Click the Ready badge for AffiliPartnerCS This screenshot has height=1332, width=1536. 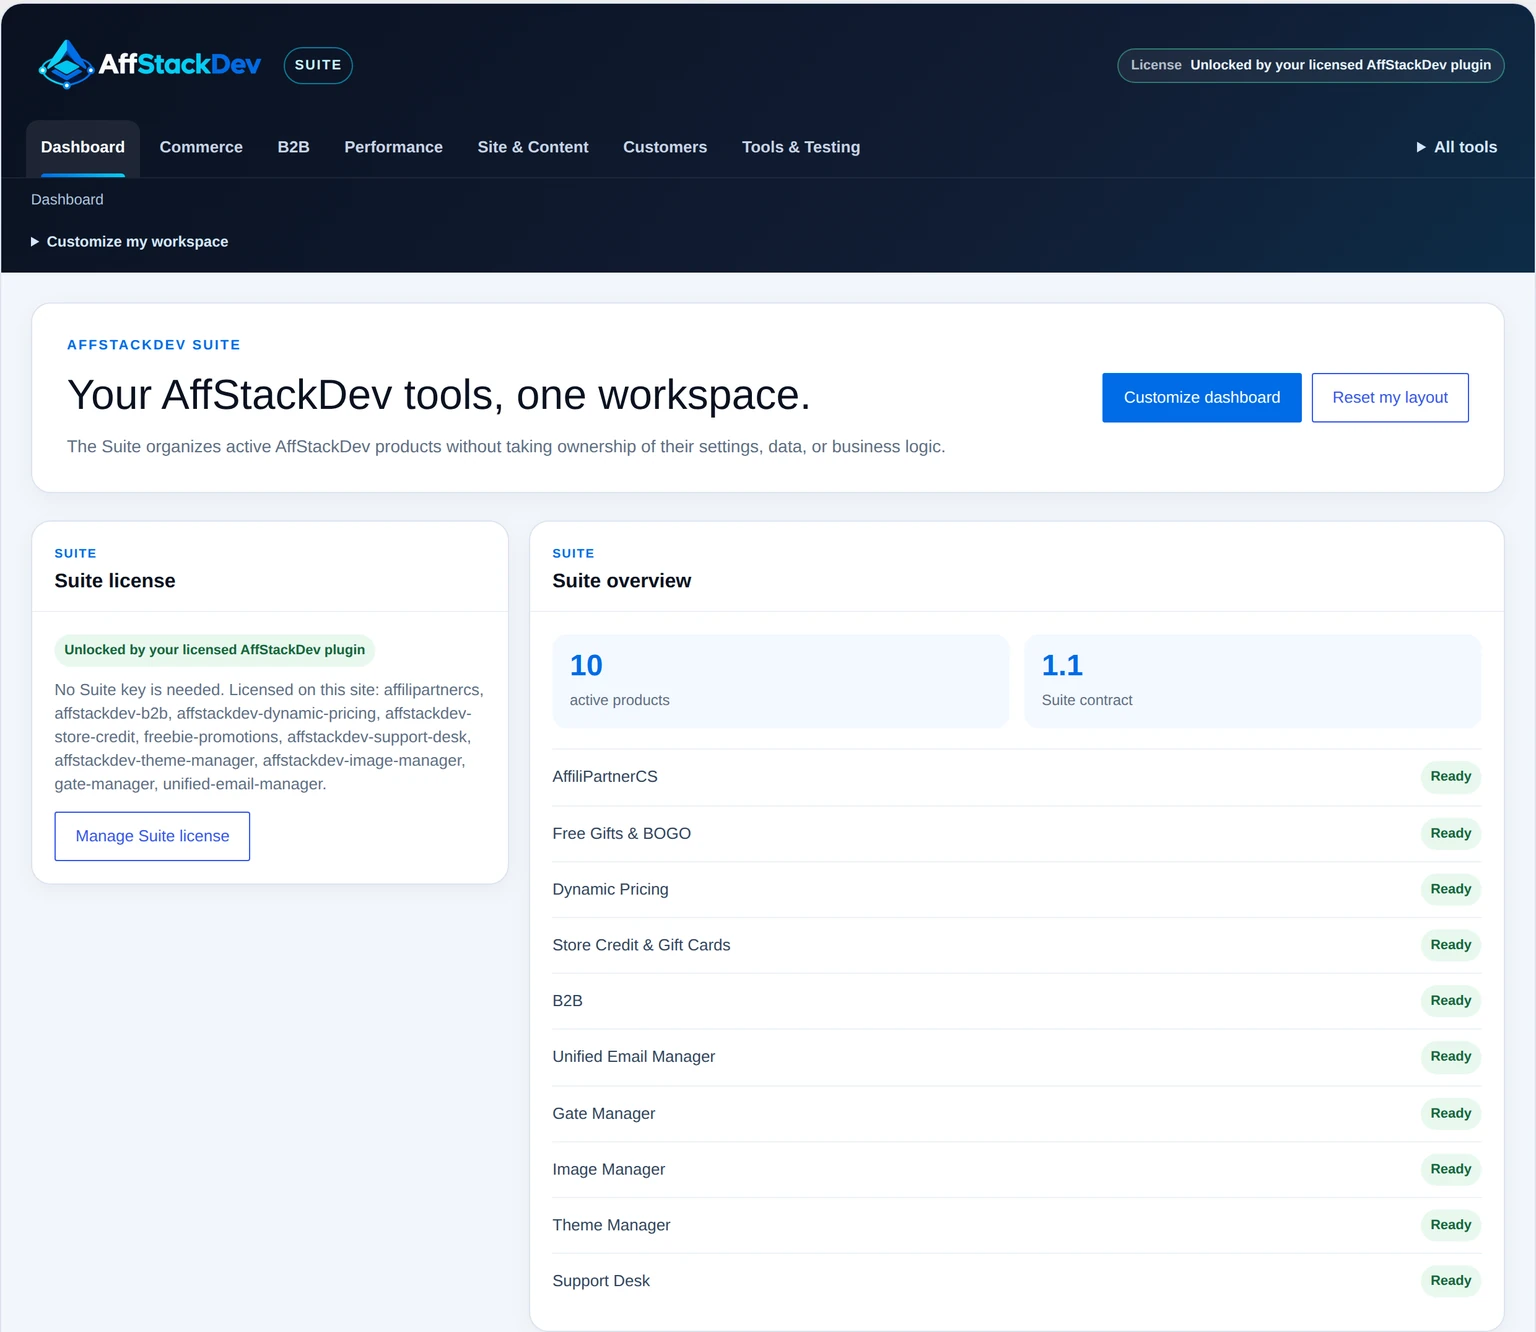[x=1450, y=777]
